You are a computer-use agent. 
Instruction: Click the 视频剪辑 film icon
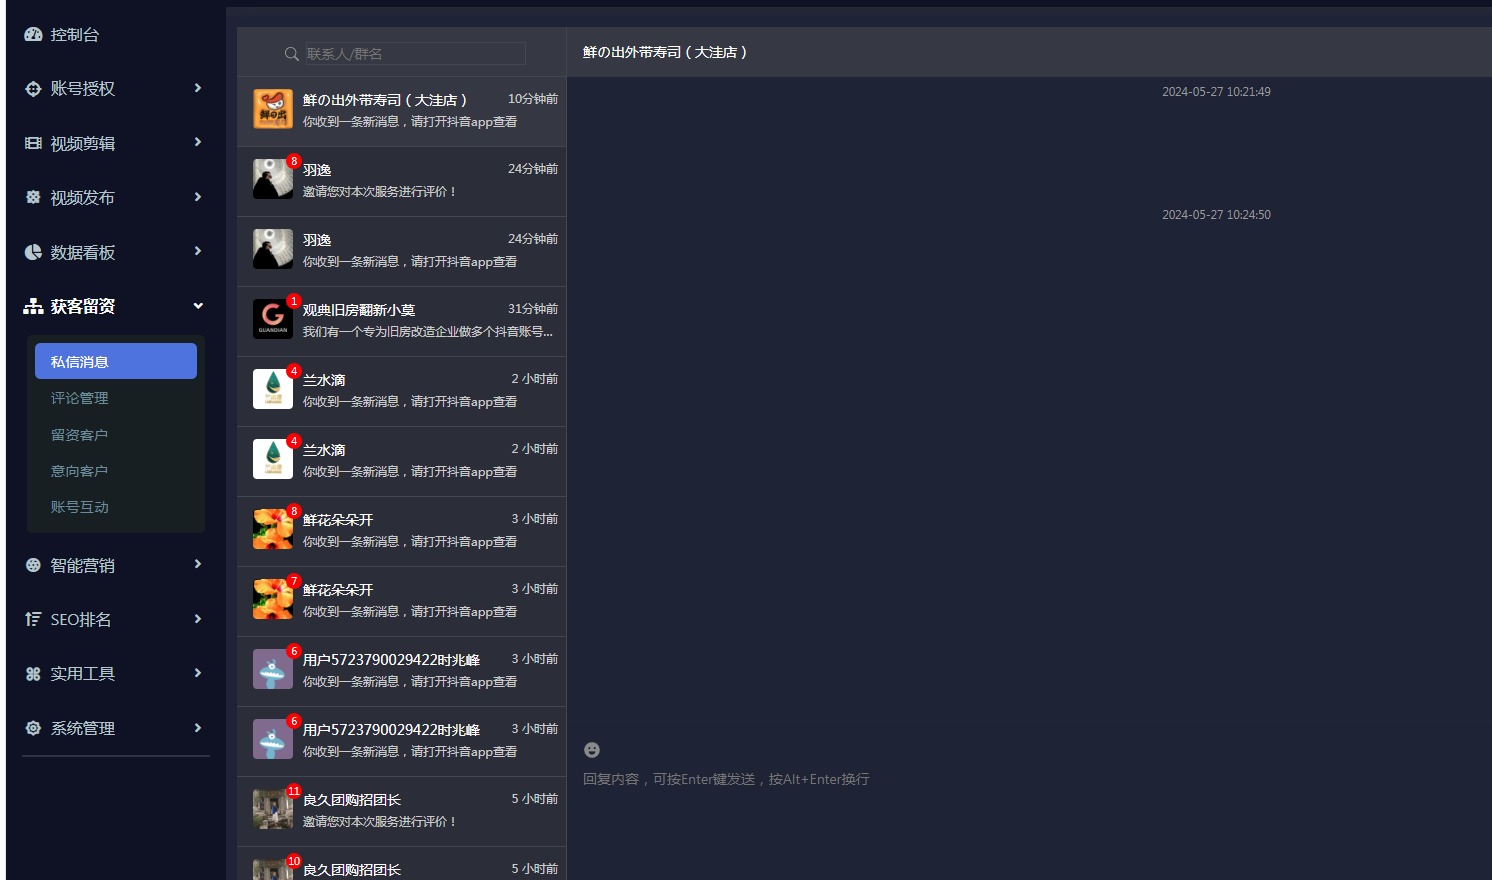coord(33,144)
